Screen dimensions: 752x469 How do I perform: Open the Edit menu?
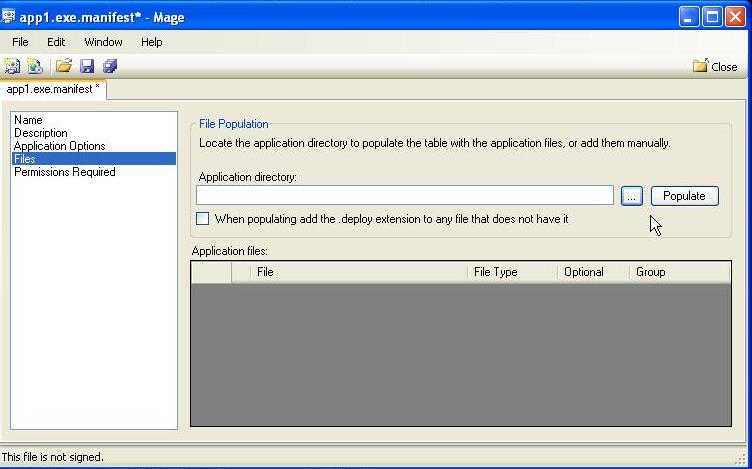tap(56, 42)
